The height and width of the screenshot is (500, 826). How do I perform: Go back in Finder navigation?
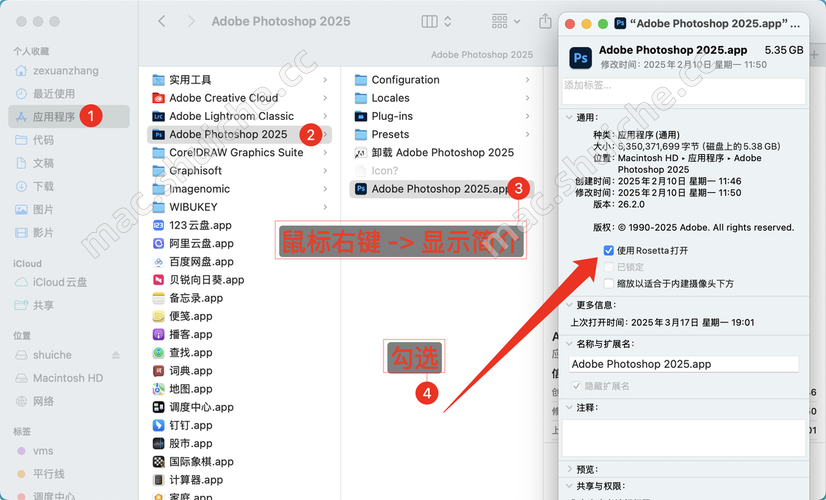click(x=162, y=21)
